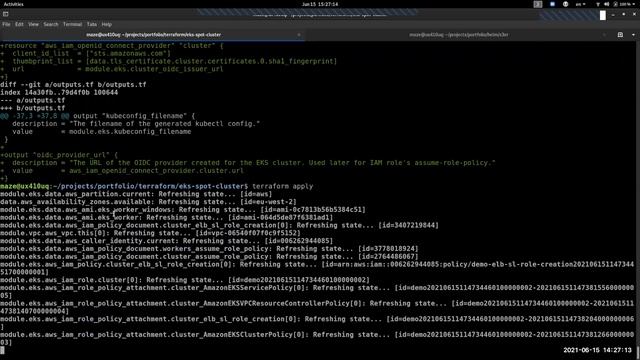Expand the tab list dropdown arrow

tap(633, 35)
